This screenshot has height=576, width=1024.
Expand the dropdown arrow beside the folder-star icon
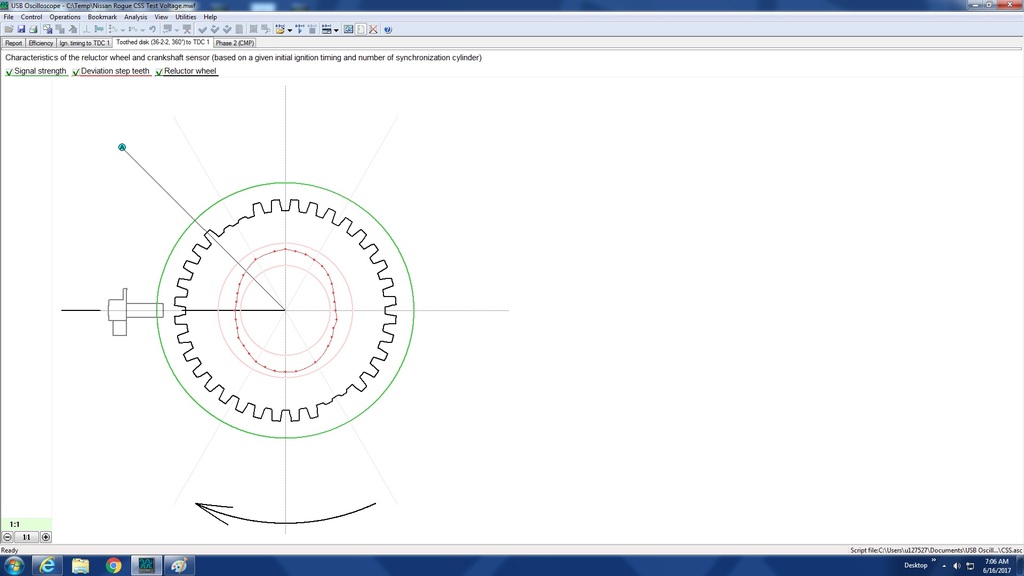290,30
